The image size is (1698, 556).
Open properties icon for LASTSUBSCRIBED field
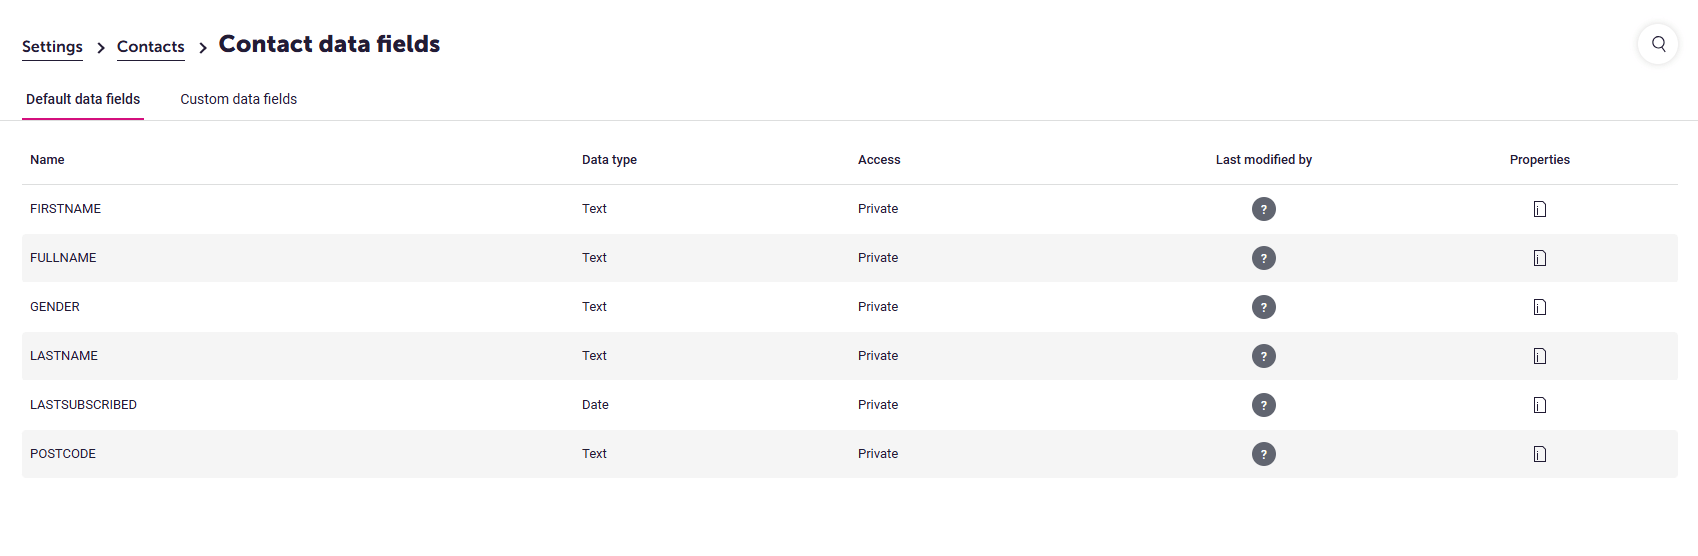(1540, 405)
